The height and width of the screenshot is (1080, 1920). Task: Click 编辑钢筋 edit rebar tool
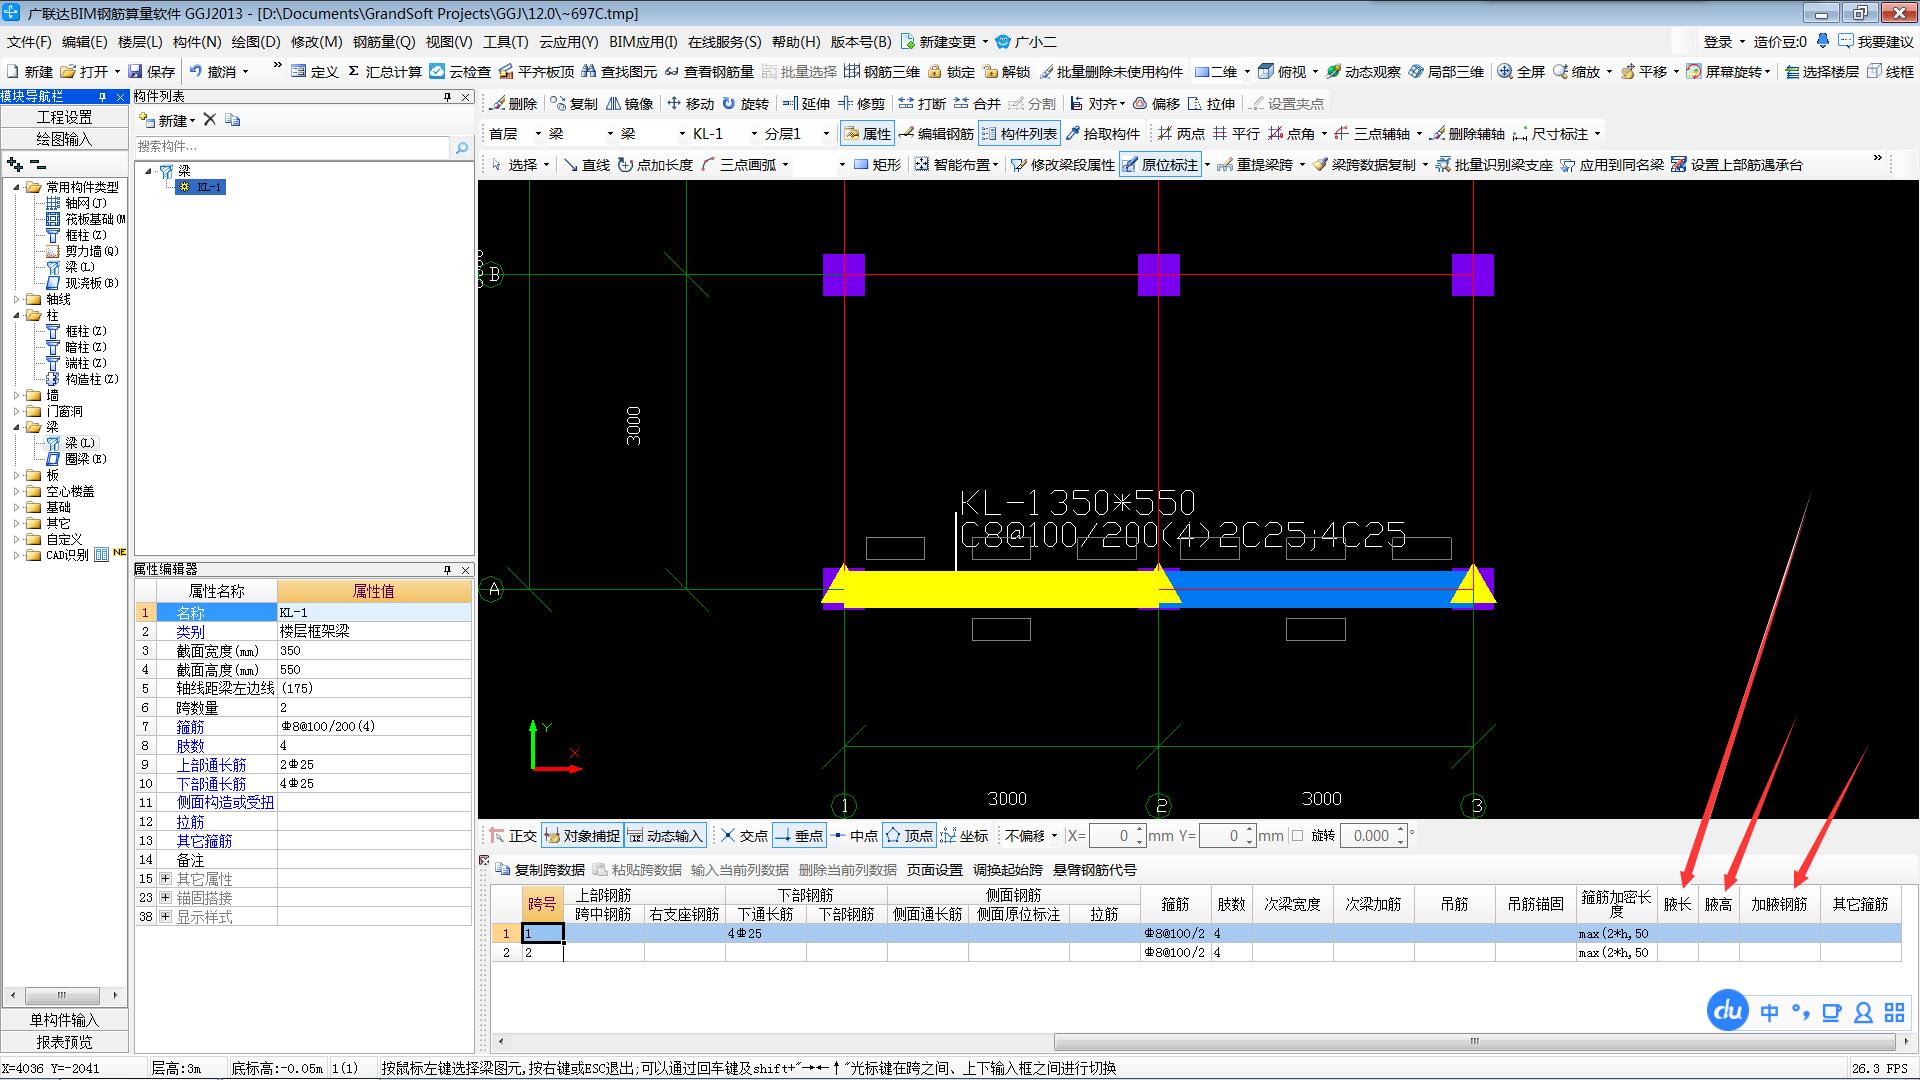936,133
